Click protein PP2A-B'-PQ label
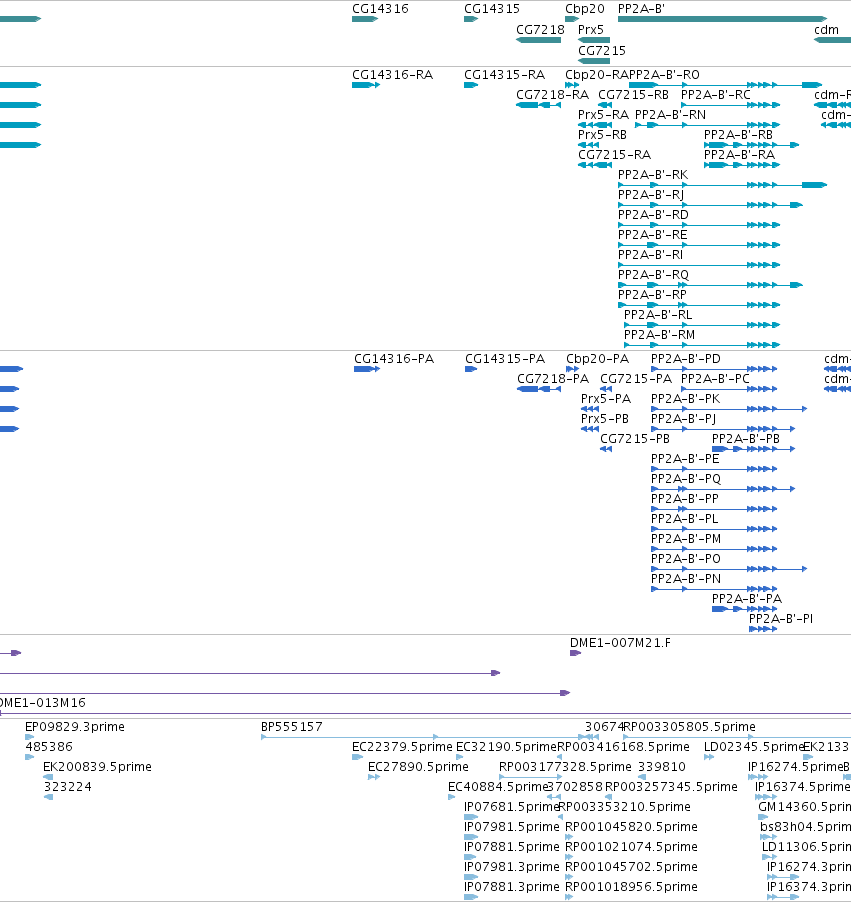The height and width of the screenshot is (902, 851). [686, 479]
